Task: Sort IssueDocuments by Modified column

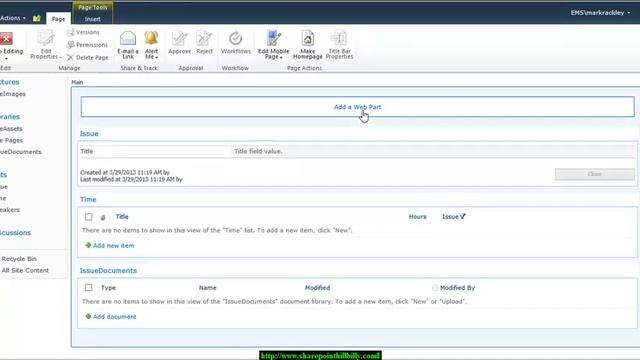Action: pyautogui.click(x=317, y=287)
